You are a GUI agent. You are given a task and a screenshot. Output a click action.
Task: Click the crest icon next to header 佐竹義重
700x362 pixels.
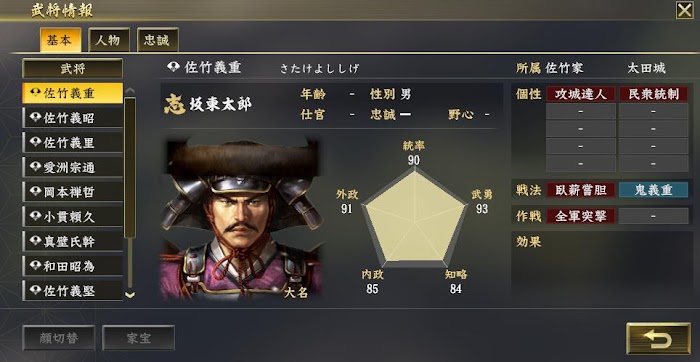[173, 67]
